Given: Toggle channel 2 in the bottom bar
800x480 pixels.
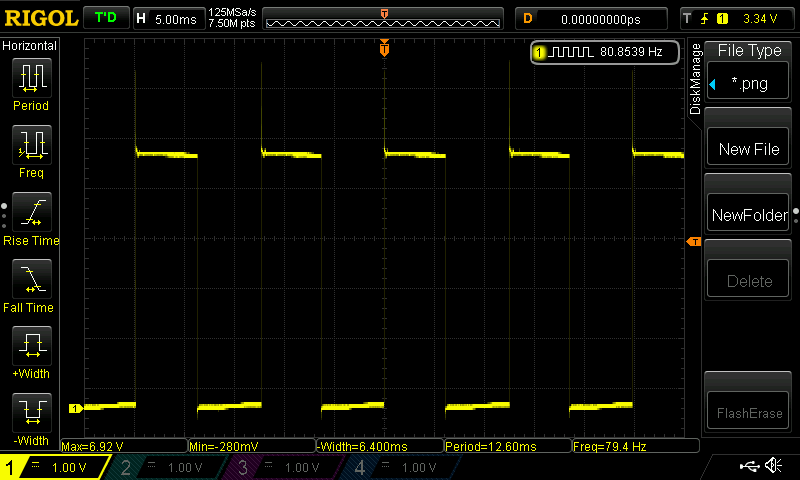Looking at the screenshot, I should pos(168,467).
